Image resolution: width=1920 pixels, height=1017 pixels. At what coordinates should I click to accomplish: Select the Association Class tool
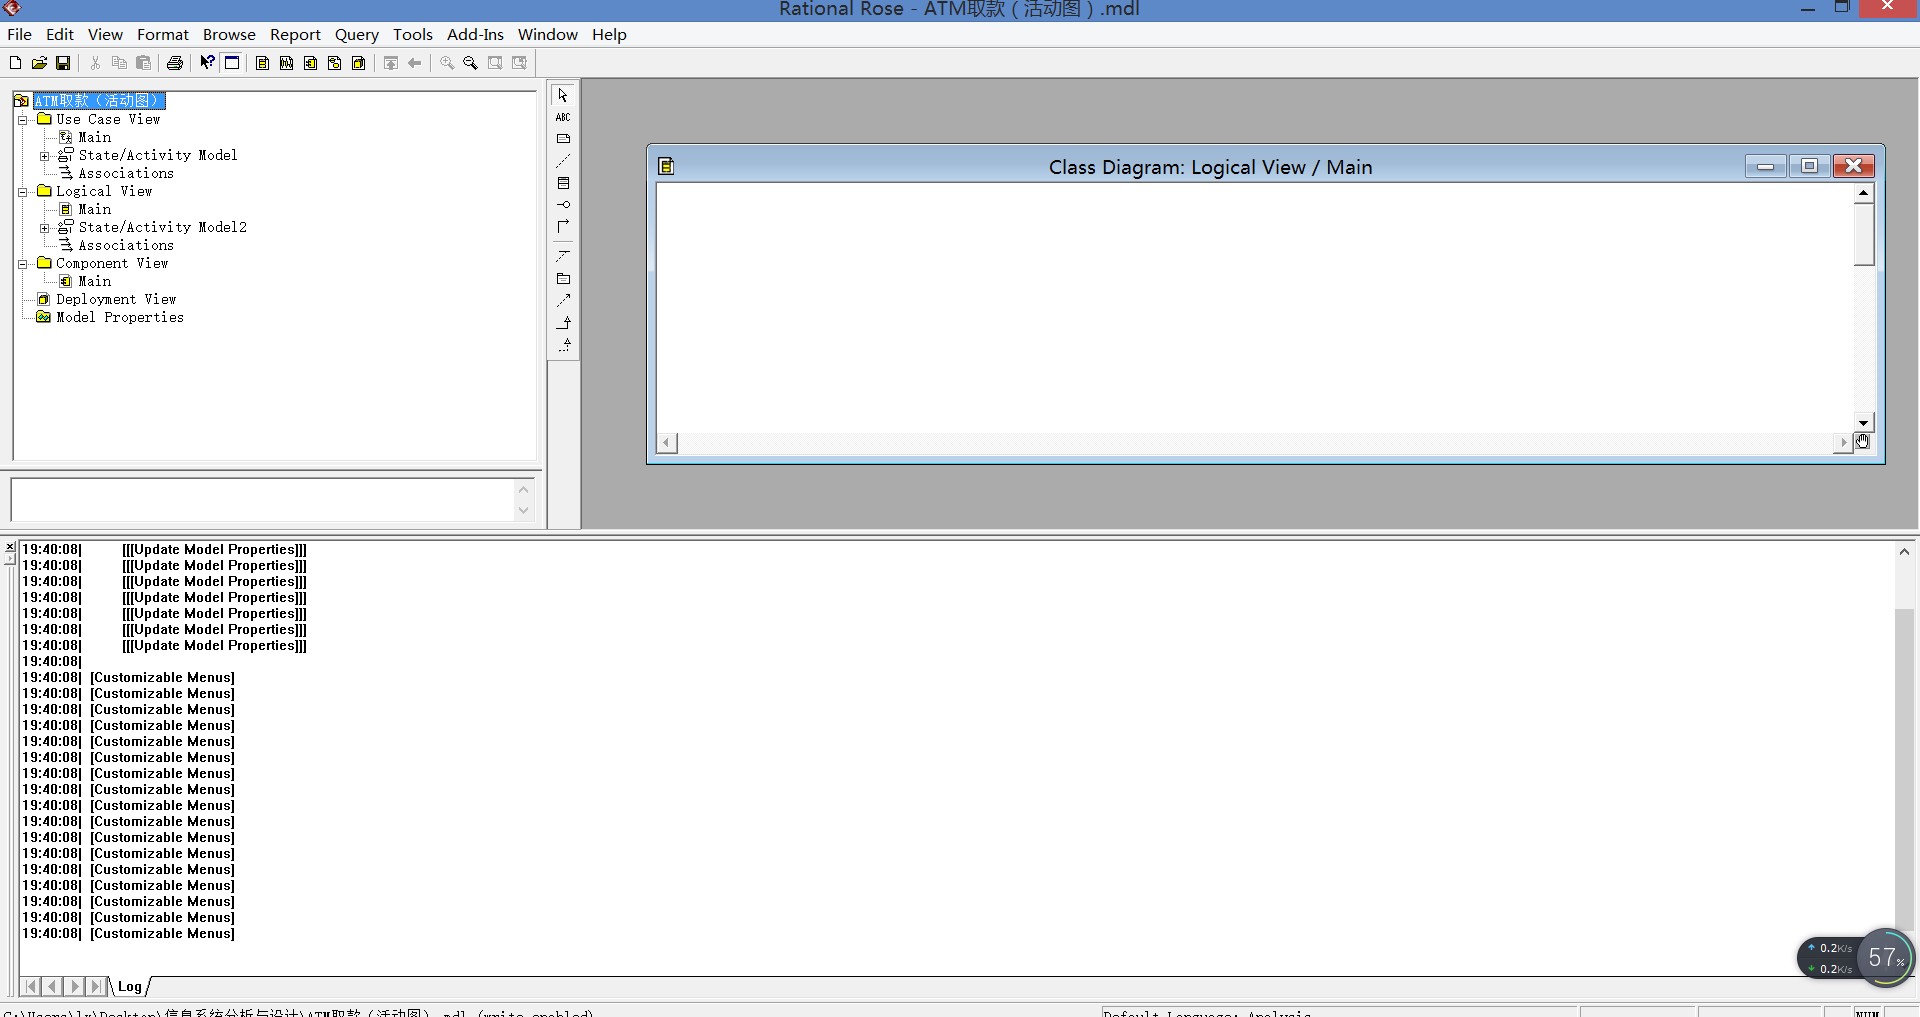[564, 256]
